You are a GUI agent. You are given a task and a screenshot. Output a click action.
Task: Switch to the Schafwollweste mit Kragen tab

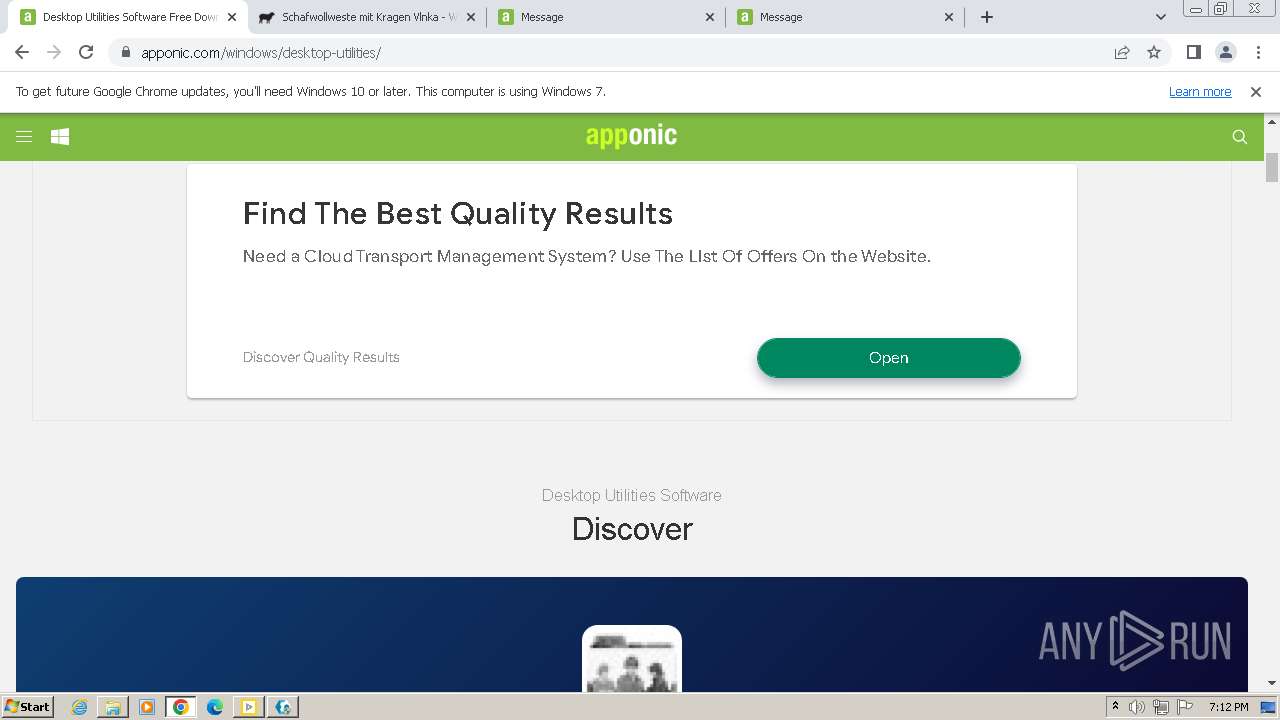tap(368, 17)
